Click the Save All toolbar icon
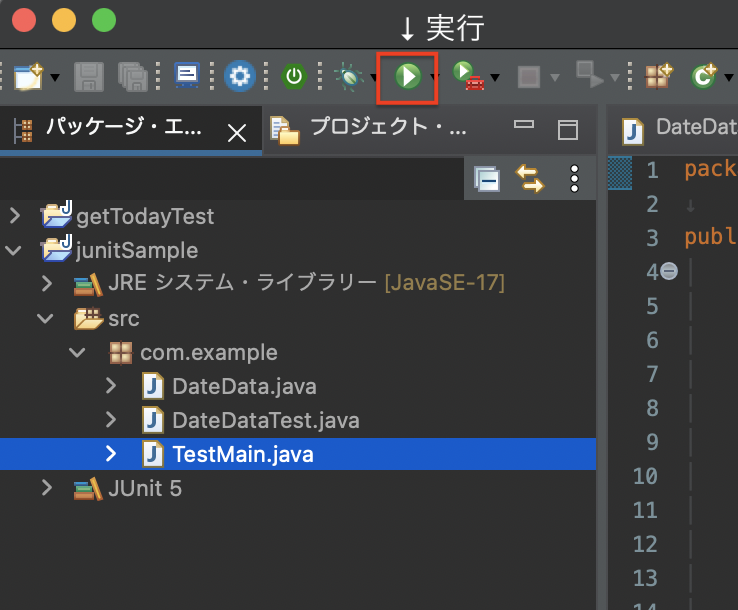 tap(133, 76)
